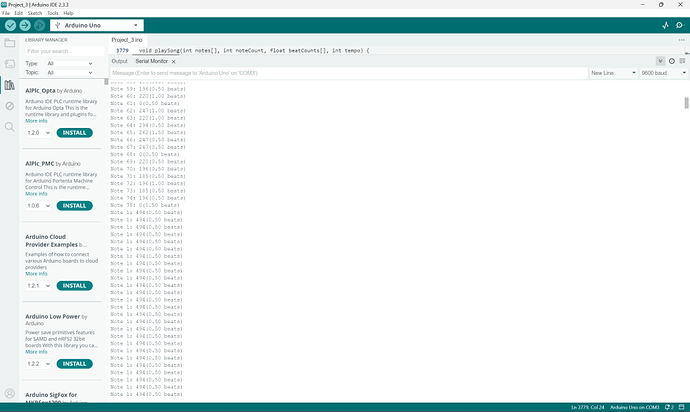Open Arduino Cloud Provider version 1.2.1 dropdown
Image resolution: width=690 pixels, height=412 pixels.
pos(38,286)
